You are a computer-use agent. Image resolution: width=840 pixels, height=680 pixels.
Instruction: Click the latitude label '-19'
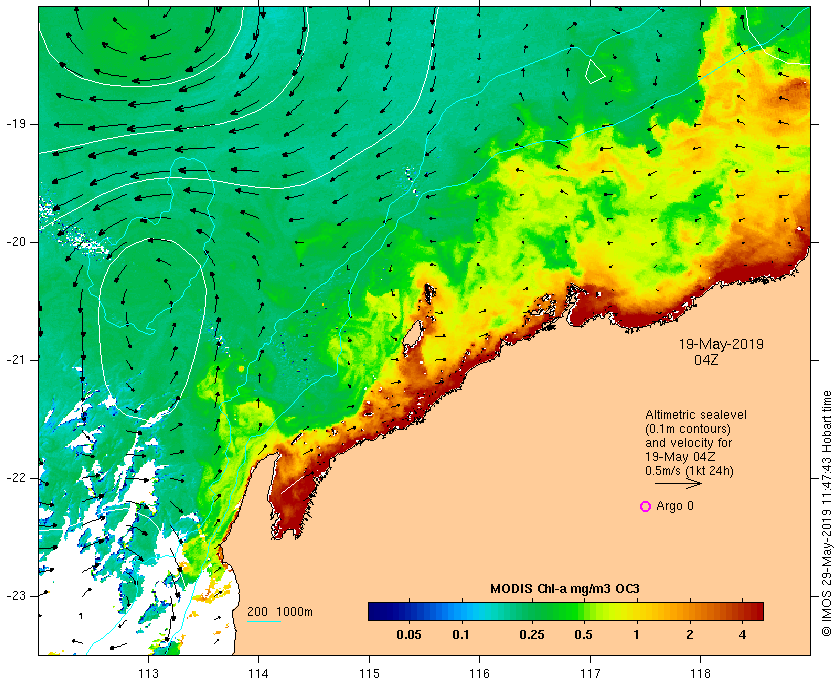16,124
